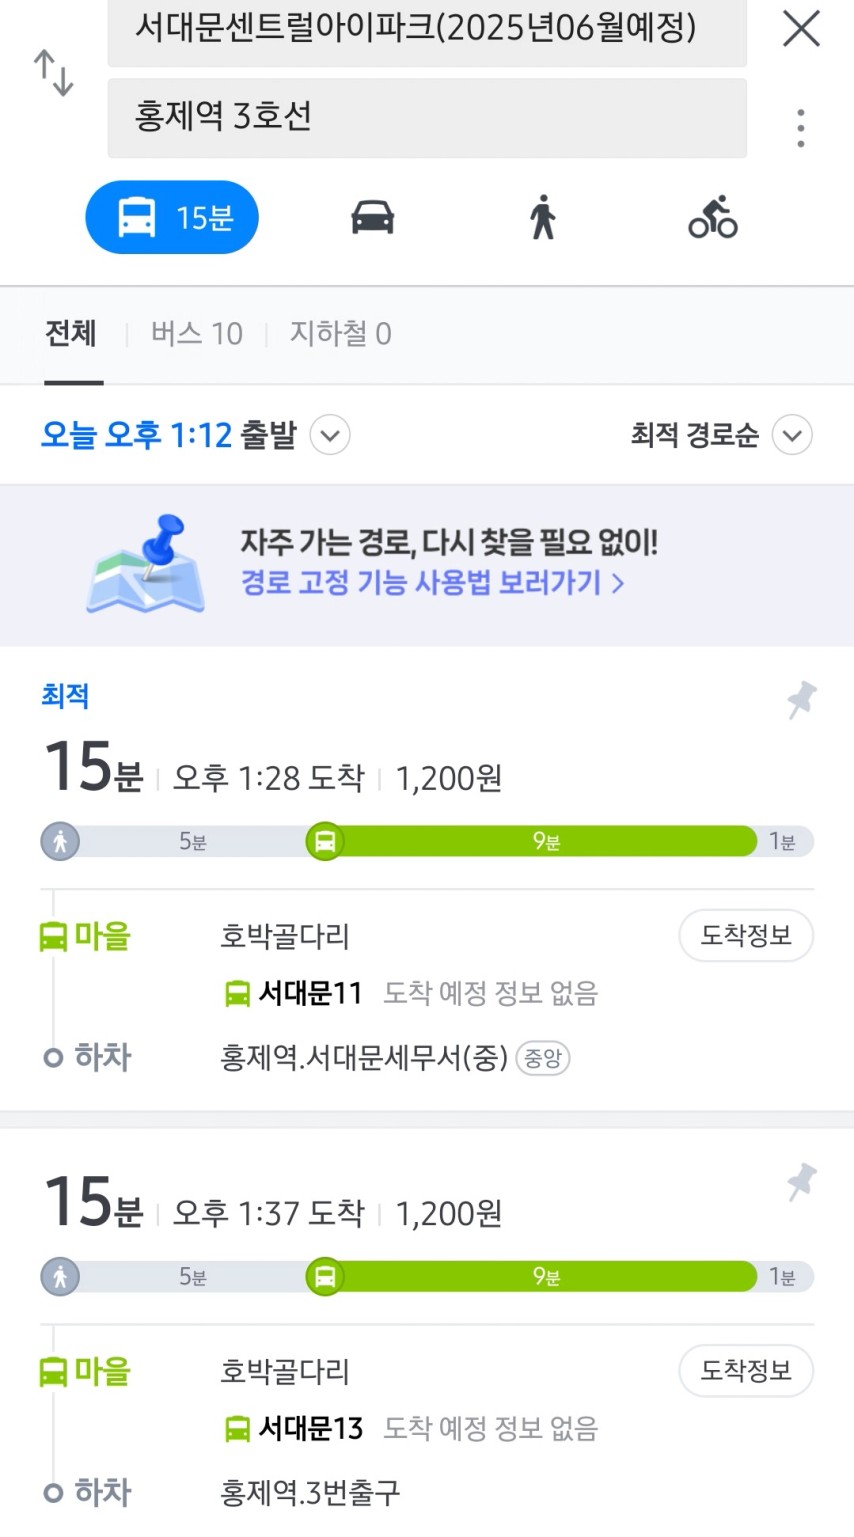Tap 도착정보 for 서대문13 route
854x1537 pixels.
point(745,1371)
